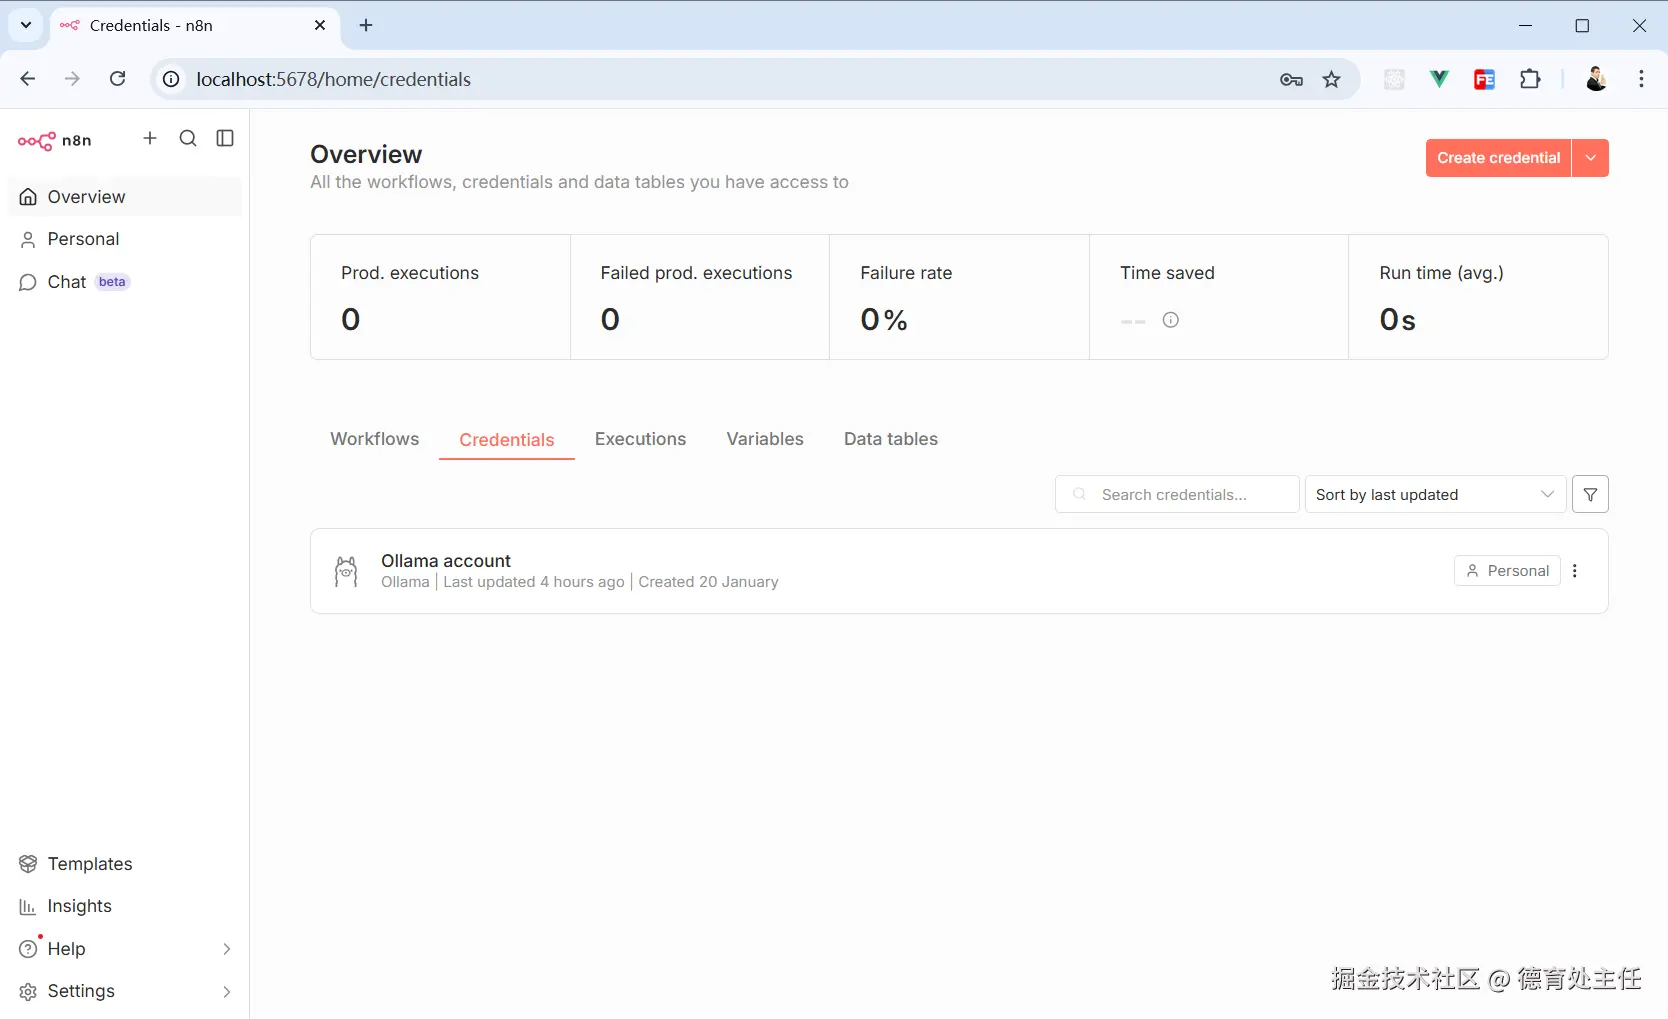Expand the Help menu
The height and width of the screenshot is (1019, 1668).
tap(125, 949)
